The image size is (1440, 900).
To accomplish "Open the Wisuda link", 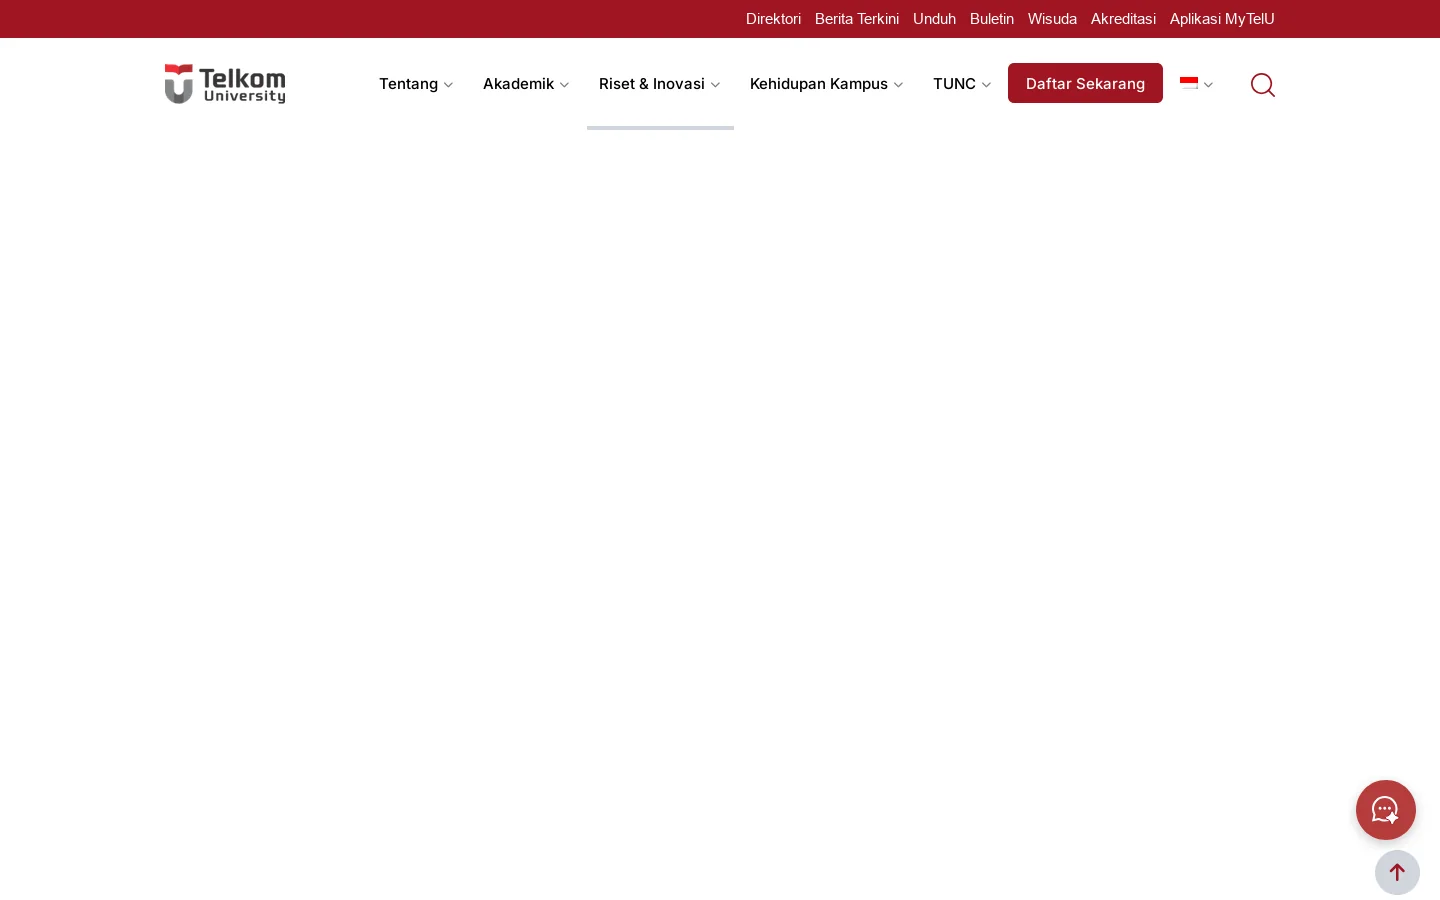I will pyautogui.click(x=1052, y=19).
